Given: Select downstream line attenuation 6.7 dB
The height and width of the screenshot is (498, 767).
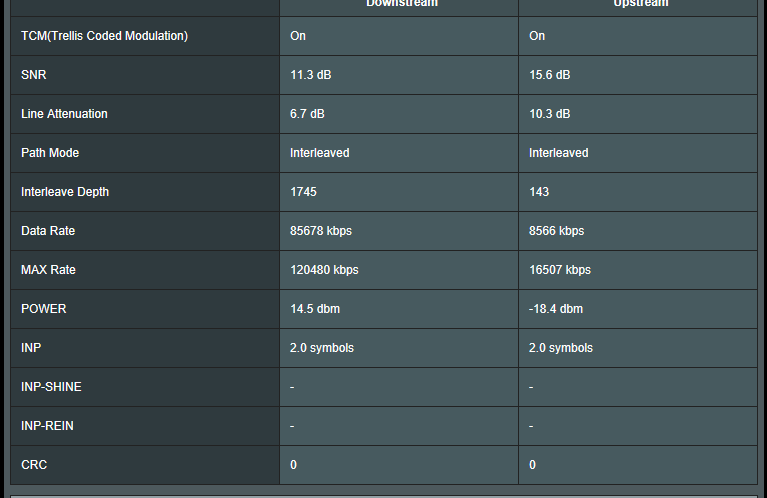Looking at the screenshot, I should click(x=308, y=114).
